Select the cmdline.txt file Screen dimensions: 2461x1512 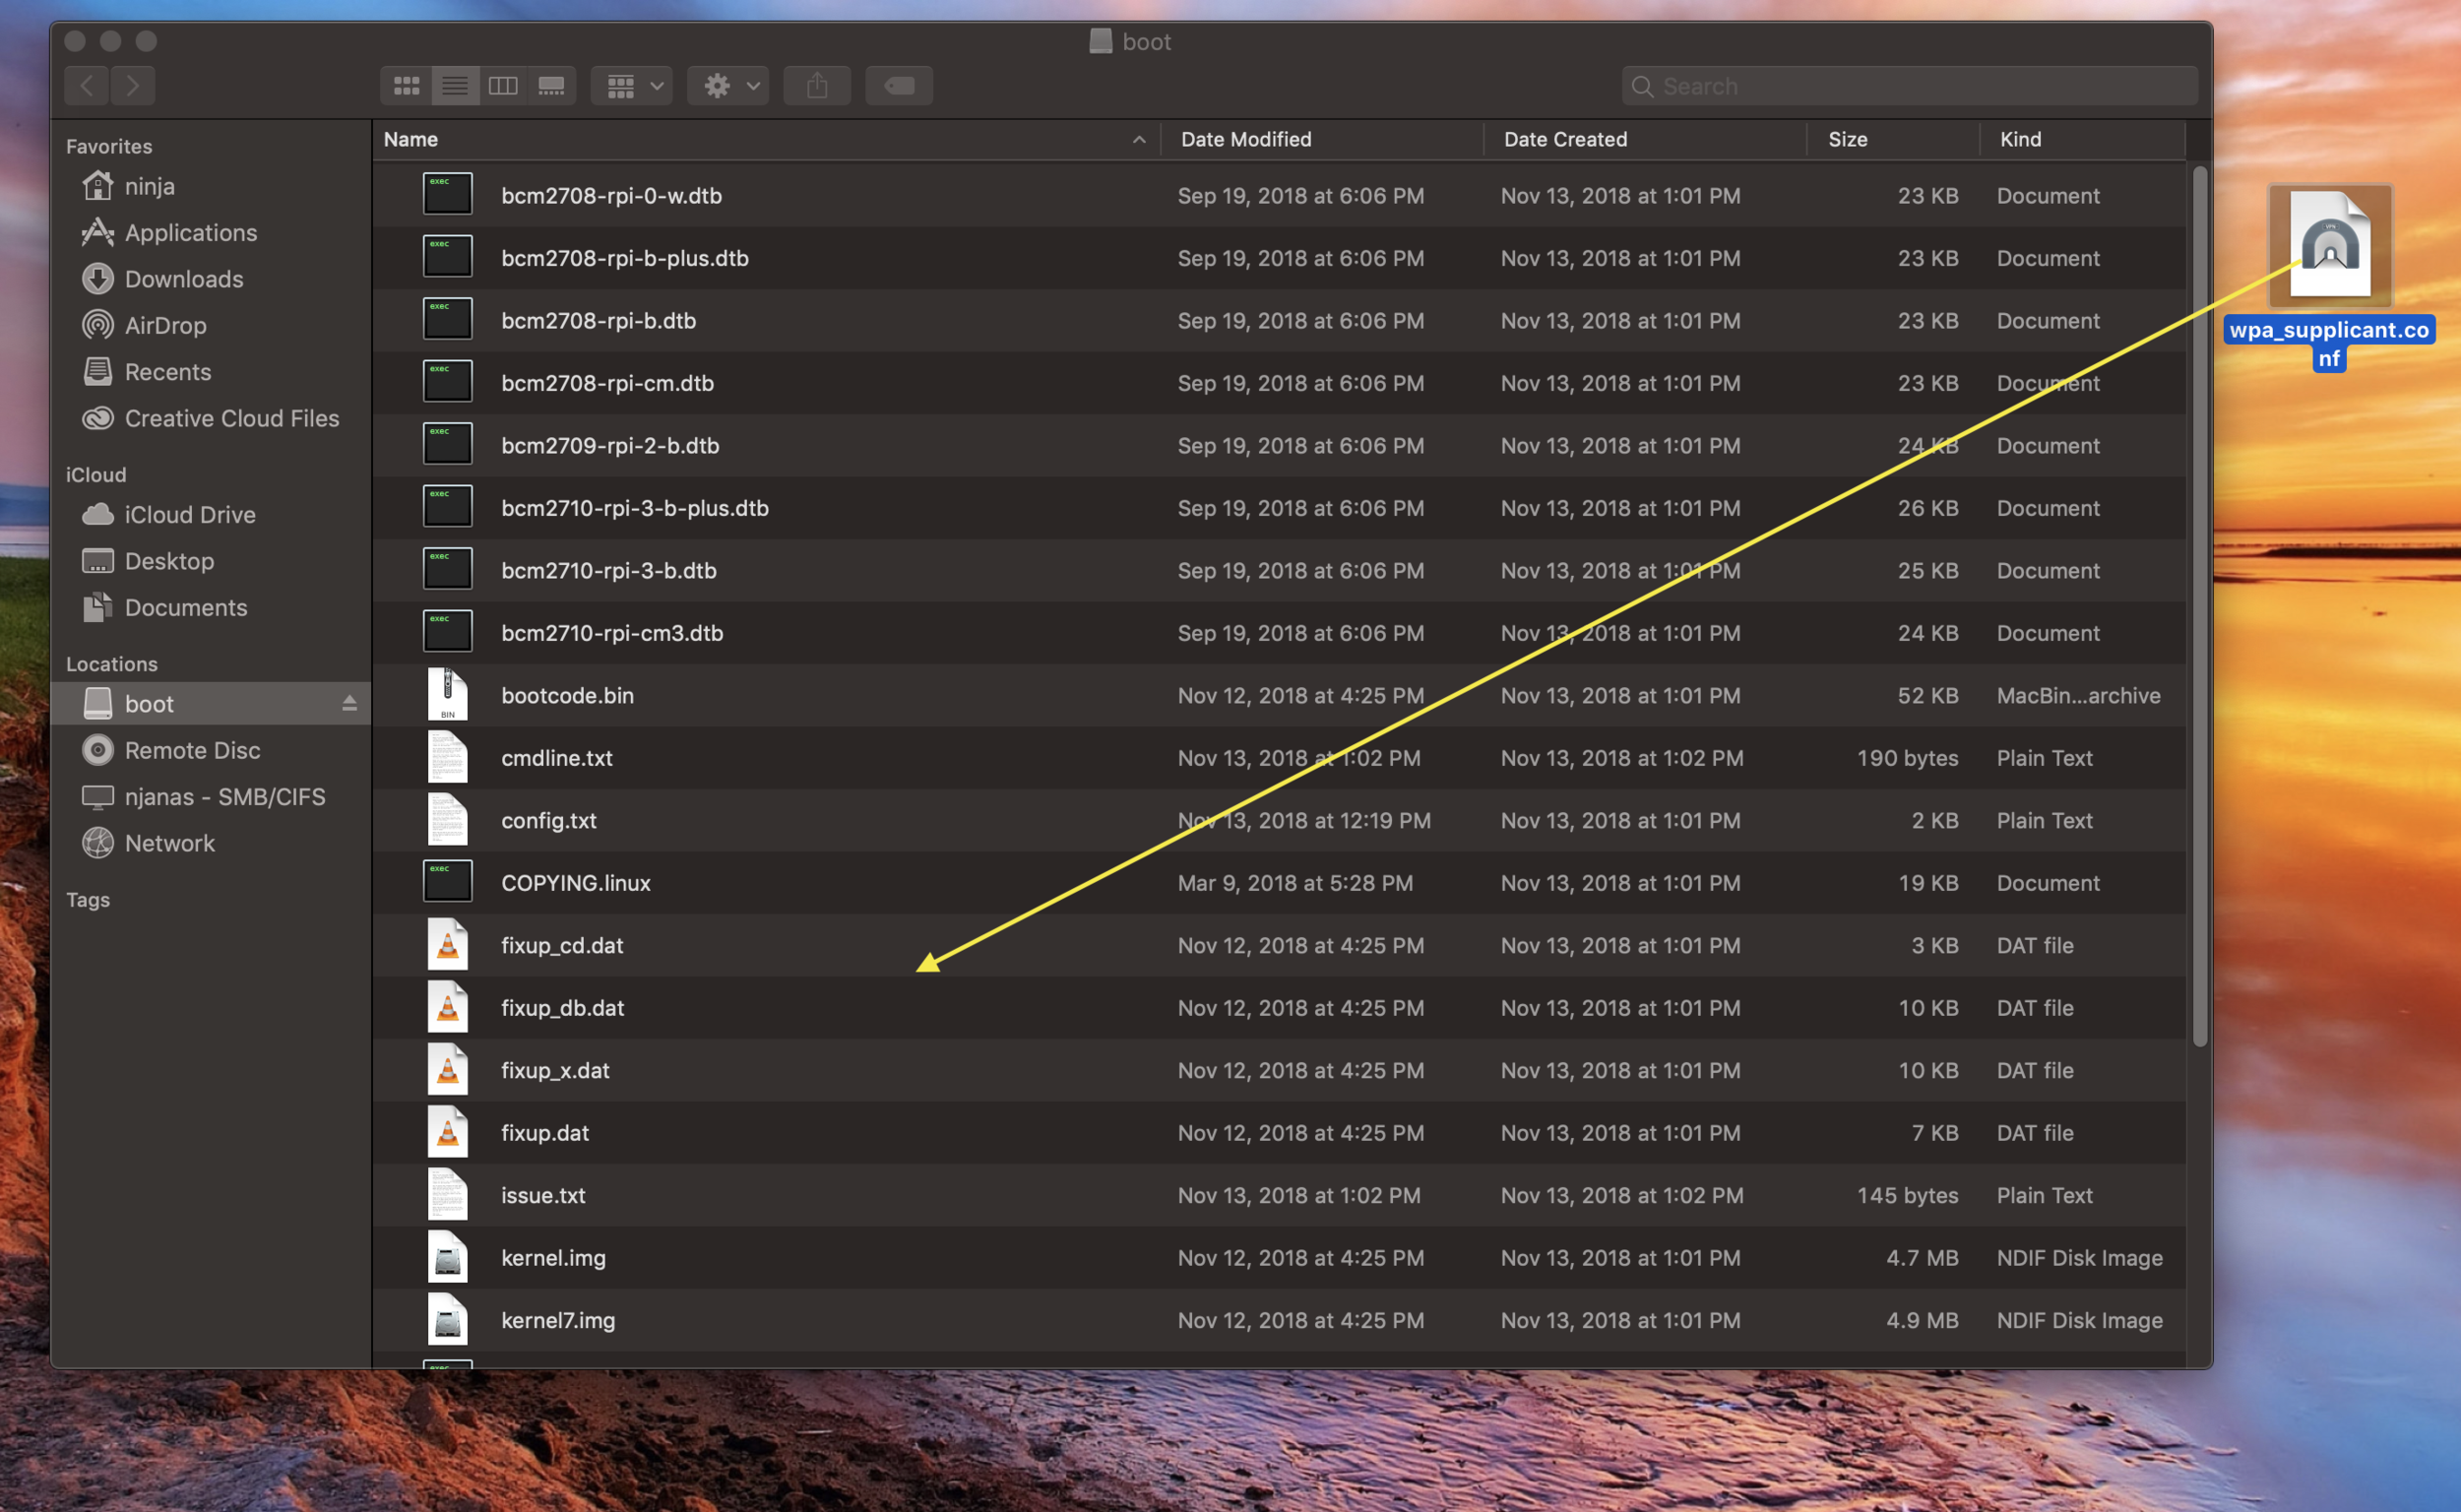pos(556,758)
